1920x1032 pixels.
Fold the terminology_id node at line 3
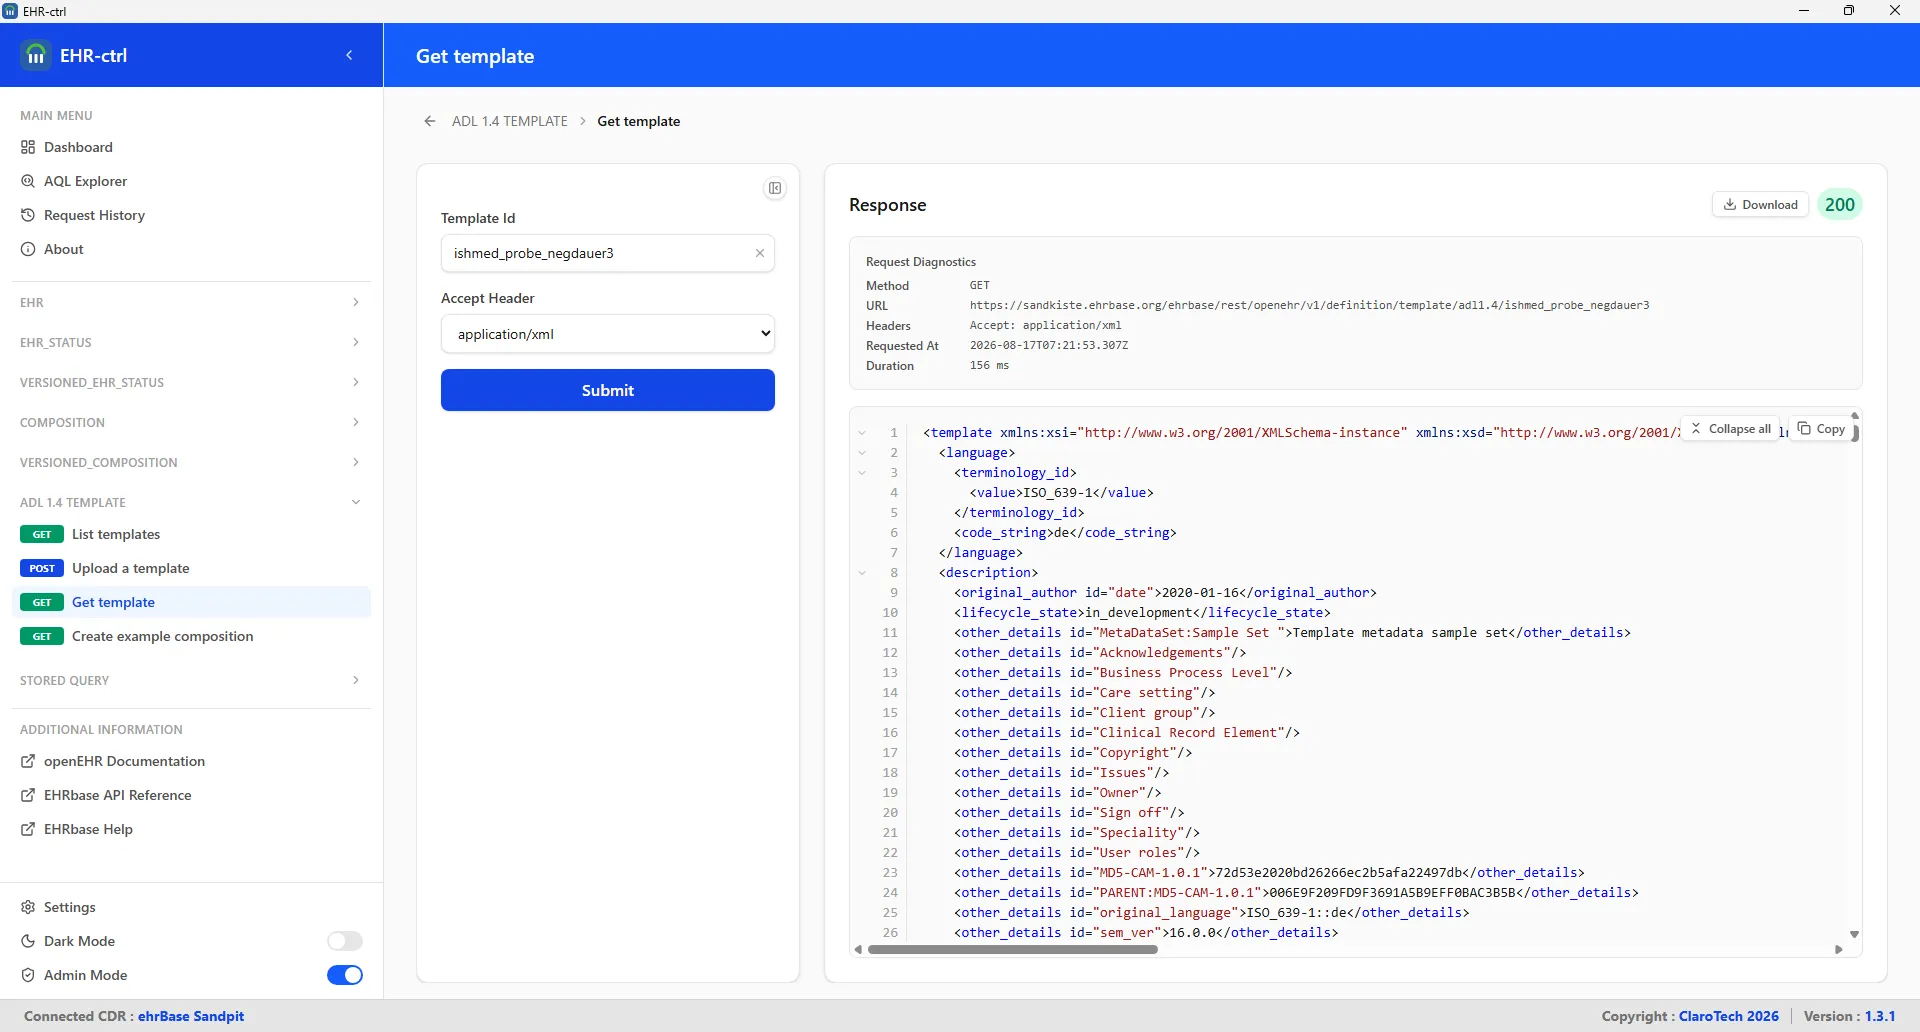862,473
